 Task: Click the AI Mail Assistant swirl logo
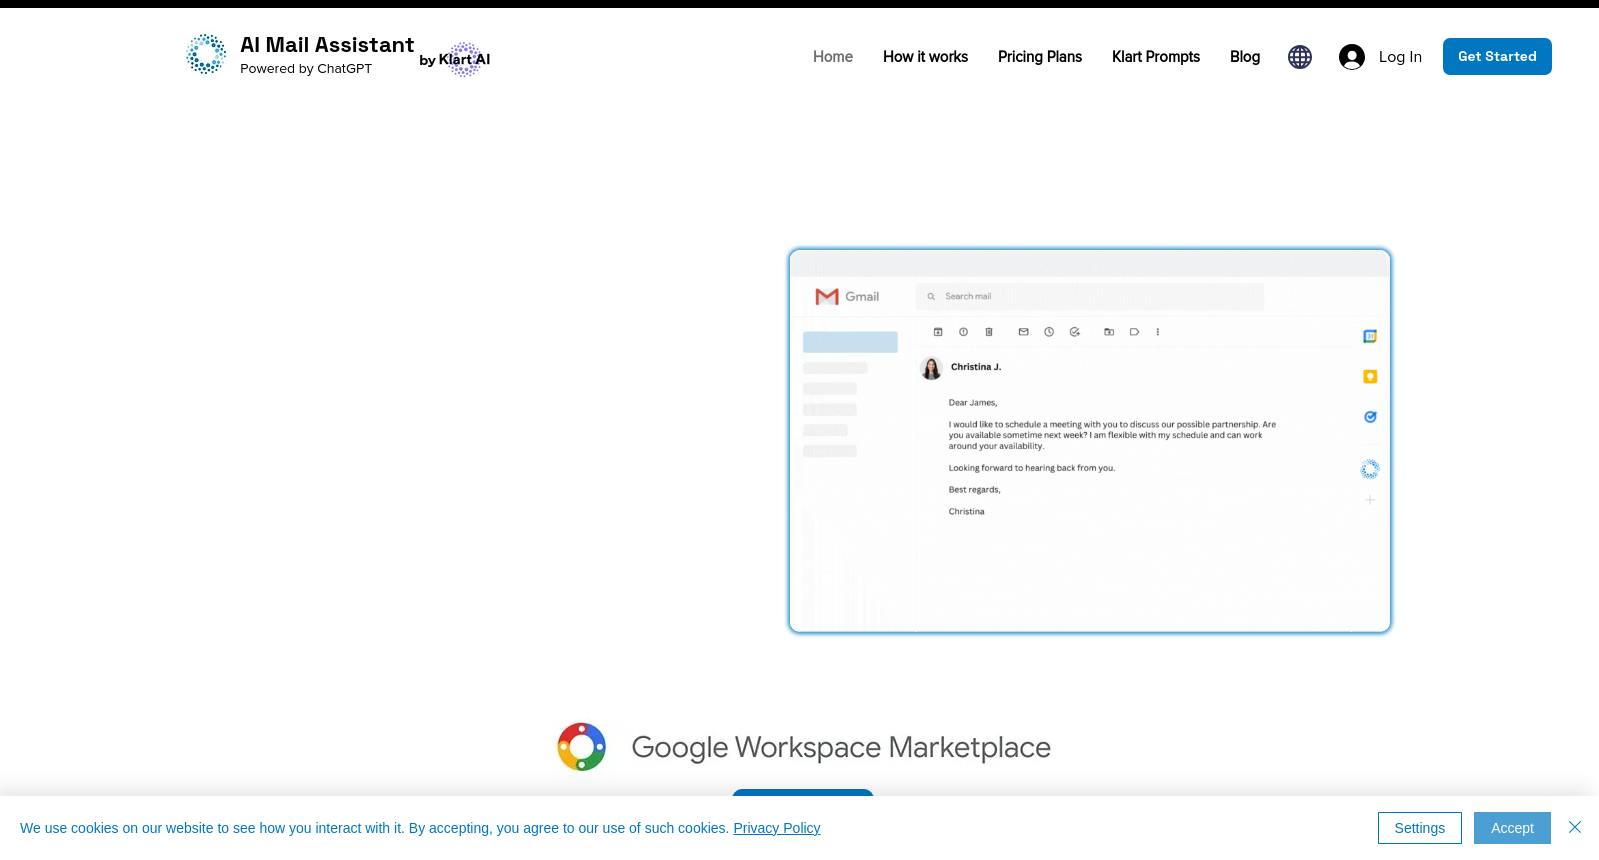tap(206, 54)
